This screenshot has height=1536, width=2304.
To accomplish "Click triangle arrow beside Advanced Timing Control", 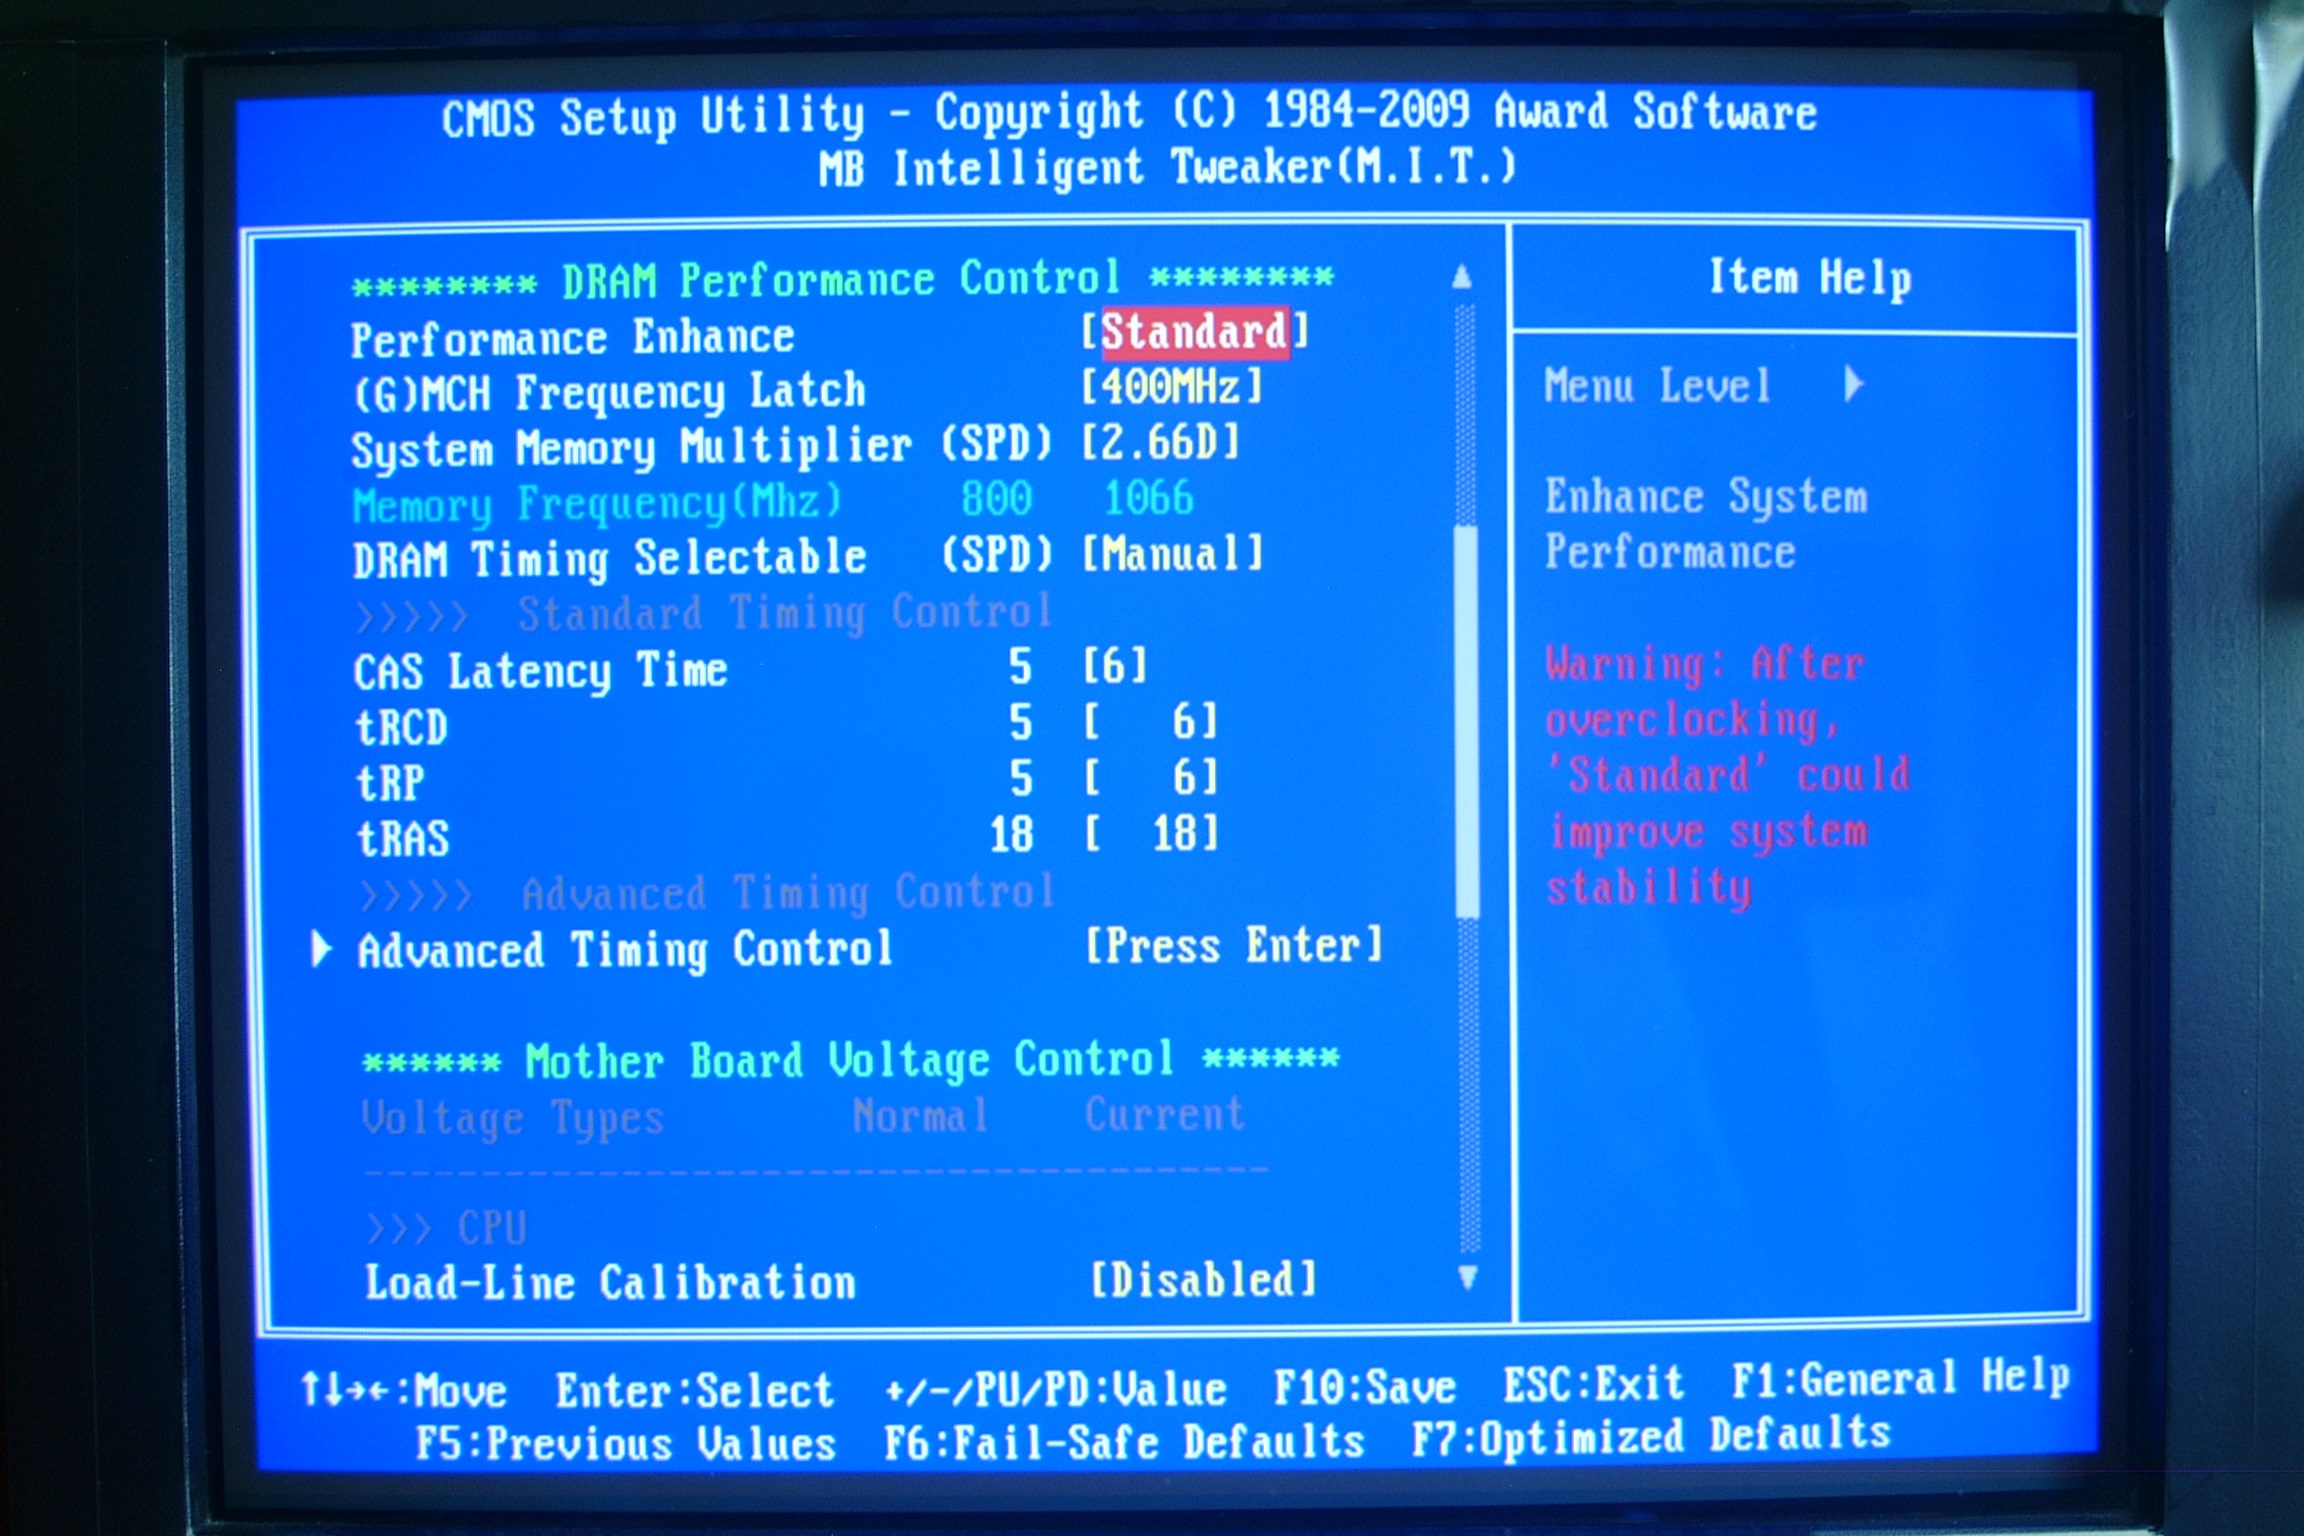I will click(320, 949).
